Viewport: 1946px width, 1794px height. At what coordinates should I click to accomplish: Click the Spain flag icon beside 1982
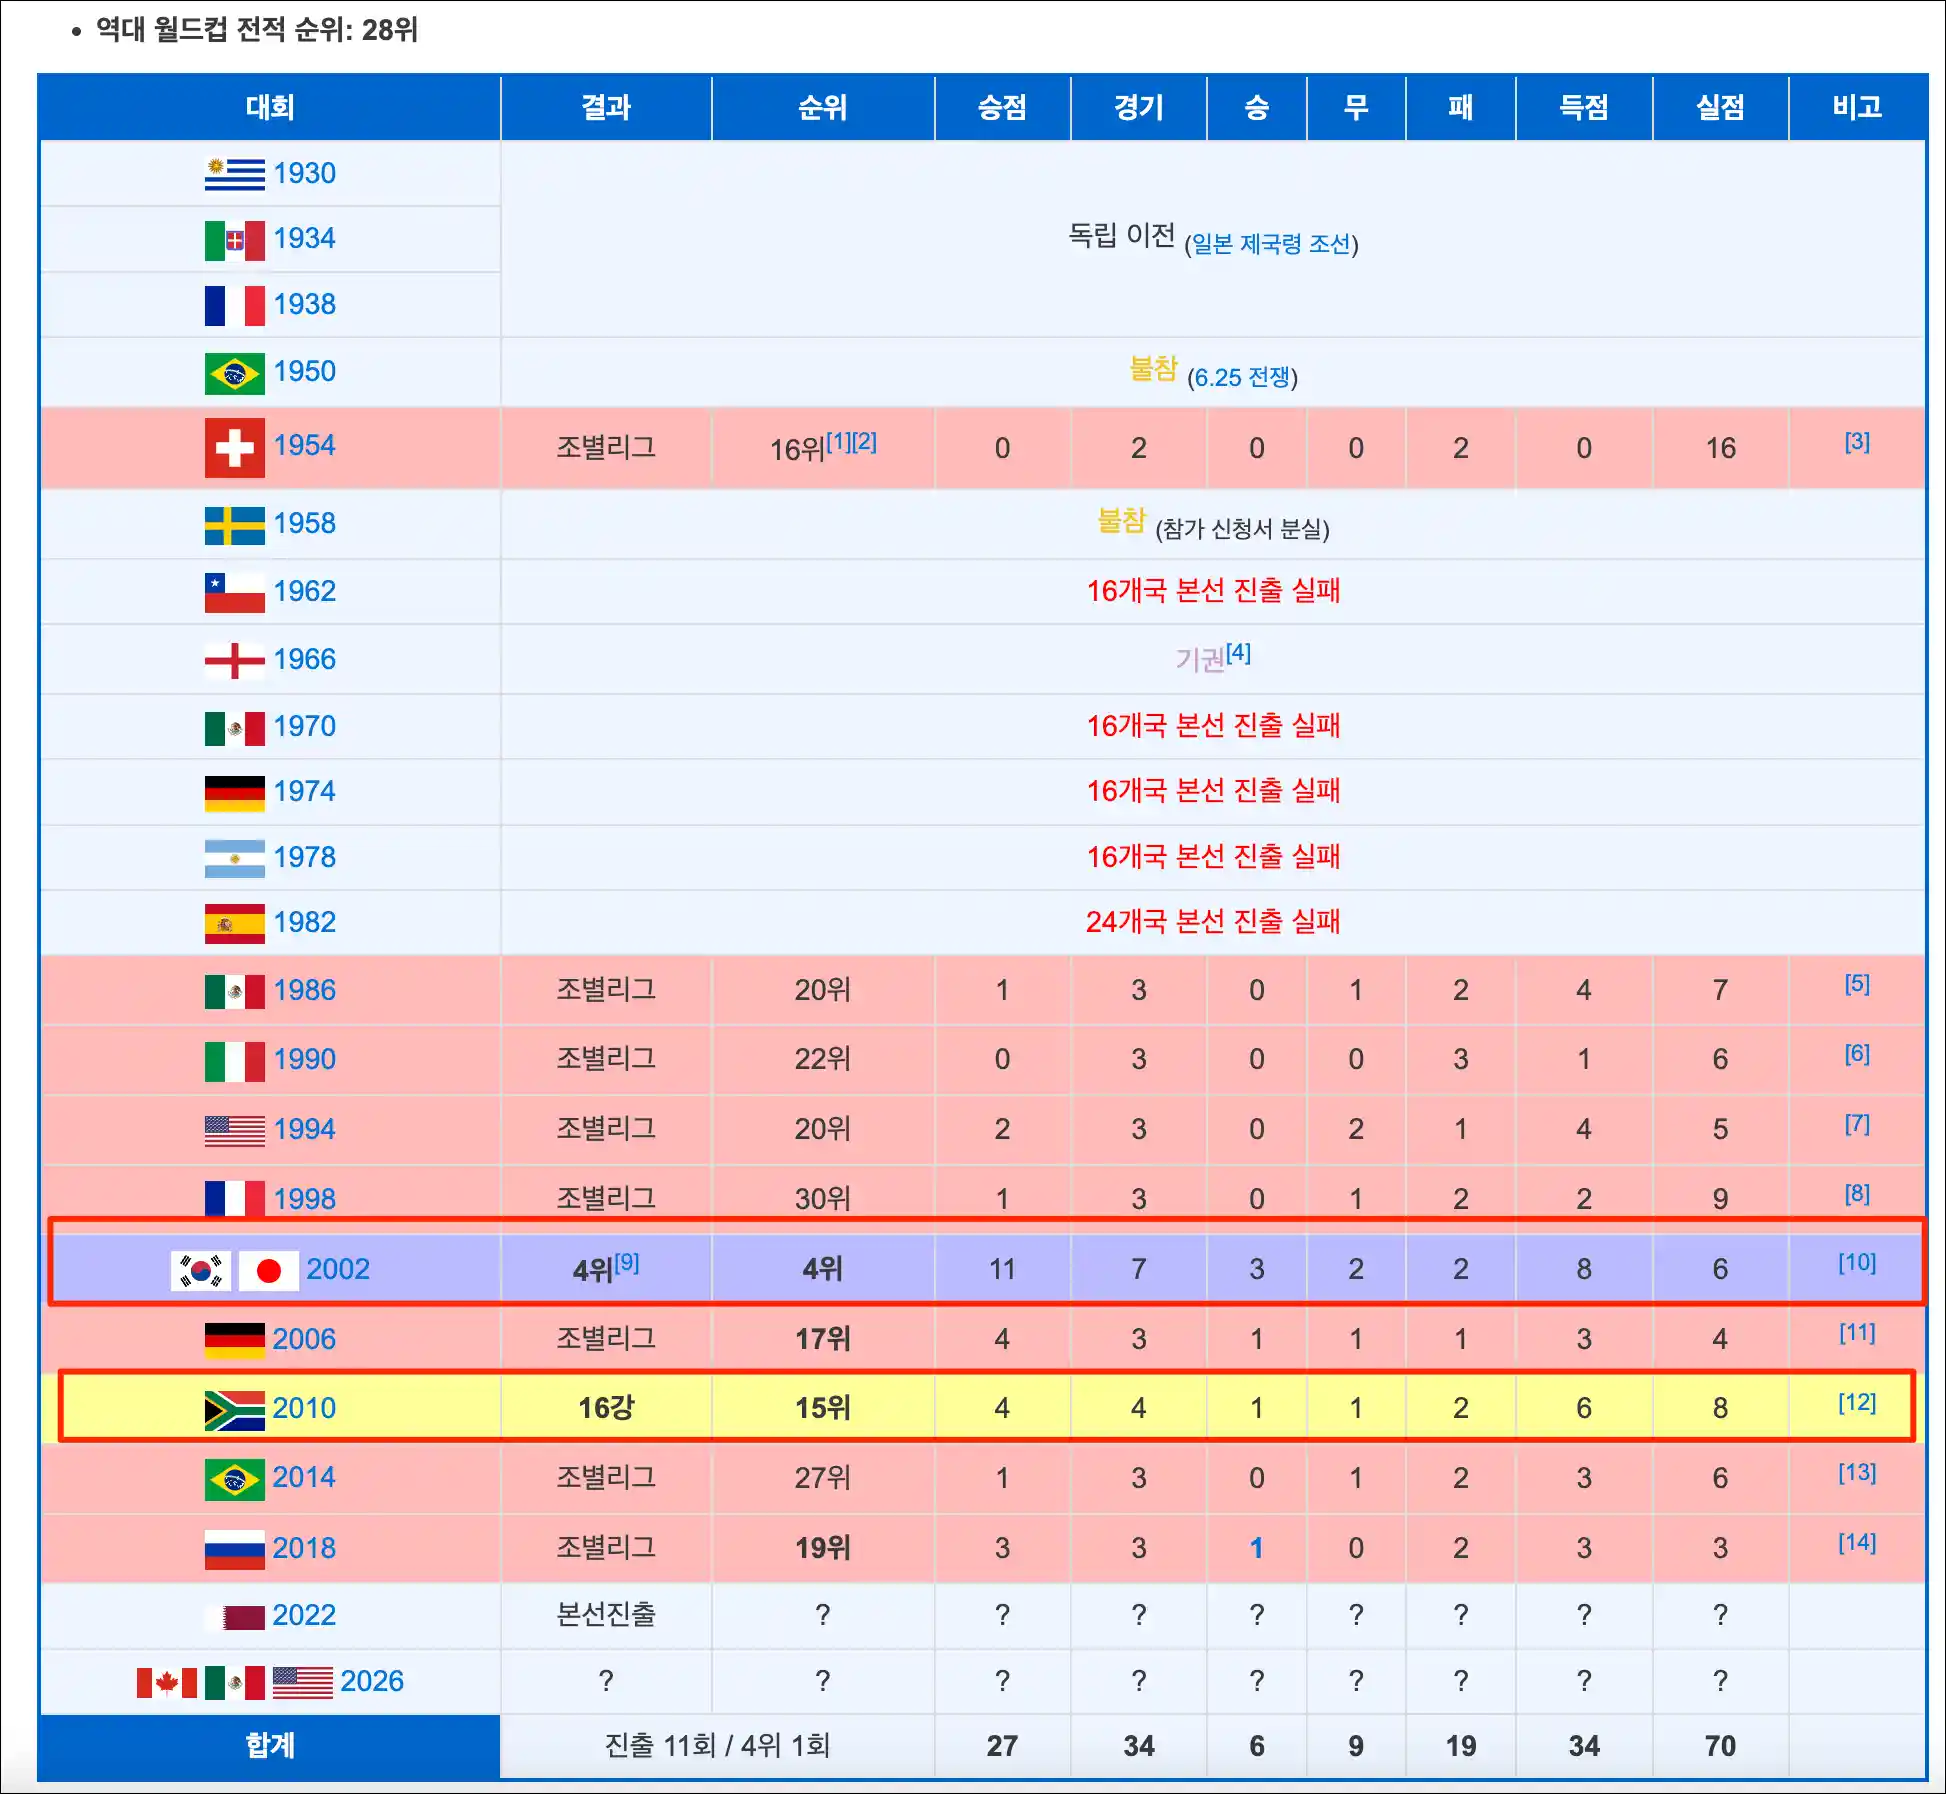234,924
